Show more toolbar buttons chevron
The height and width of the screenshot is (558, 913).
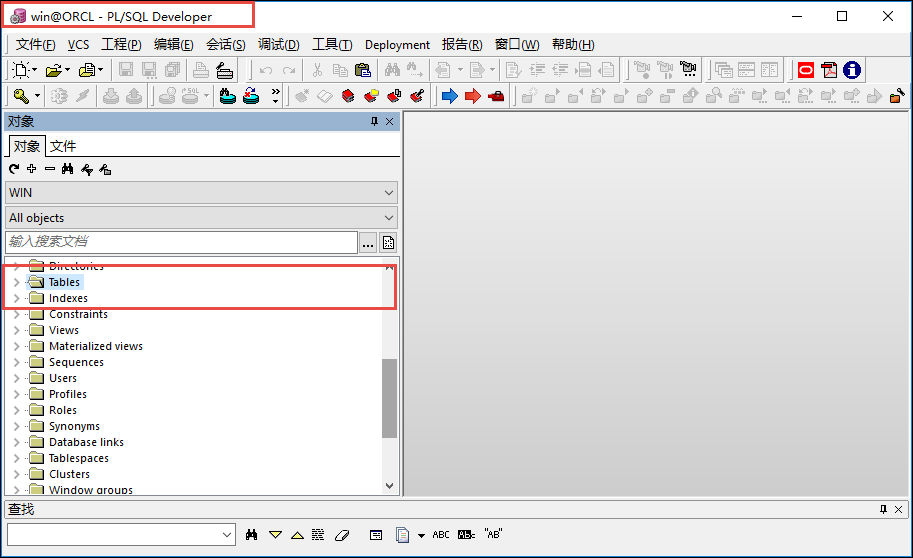click(x=275, y=96)
